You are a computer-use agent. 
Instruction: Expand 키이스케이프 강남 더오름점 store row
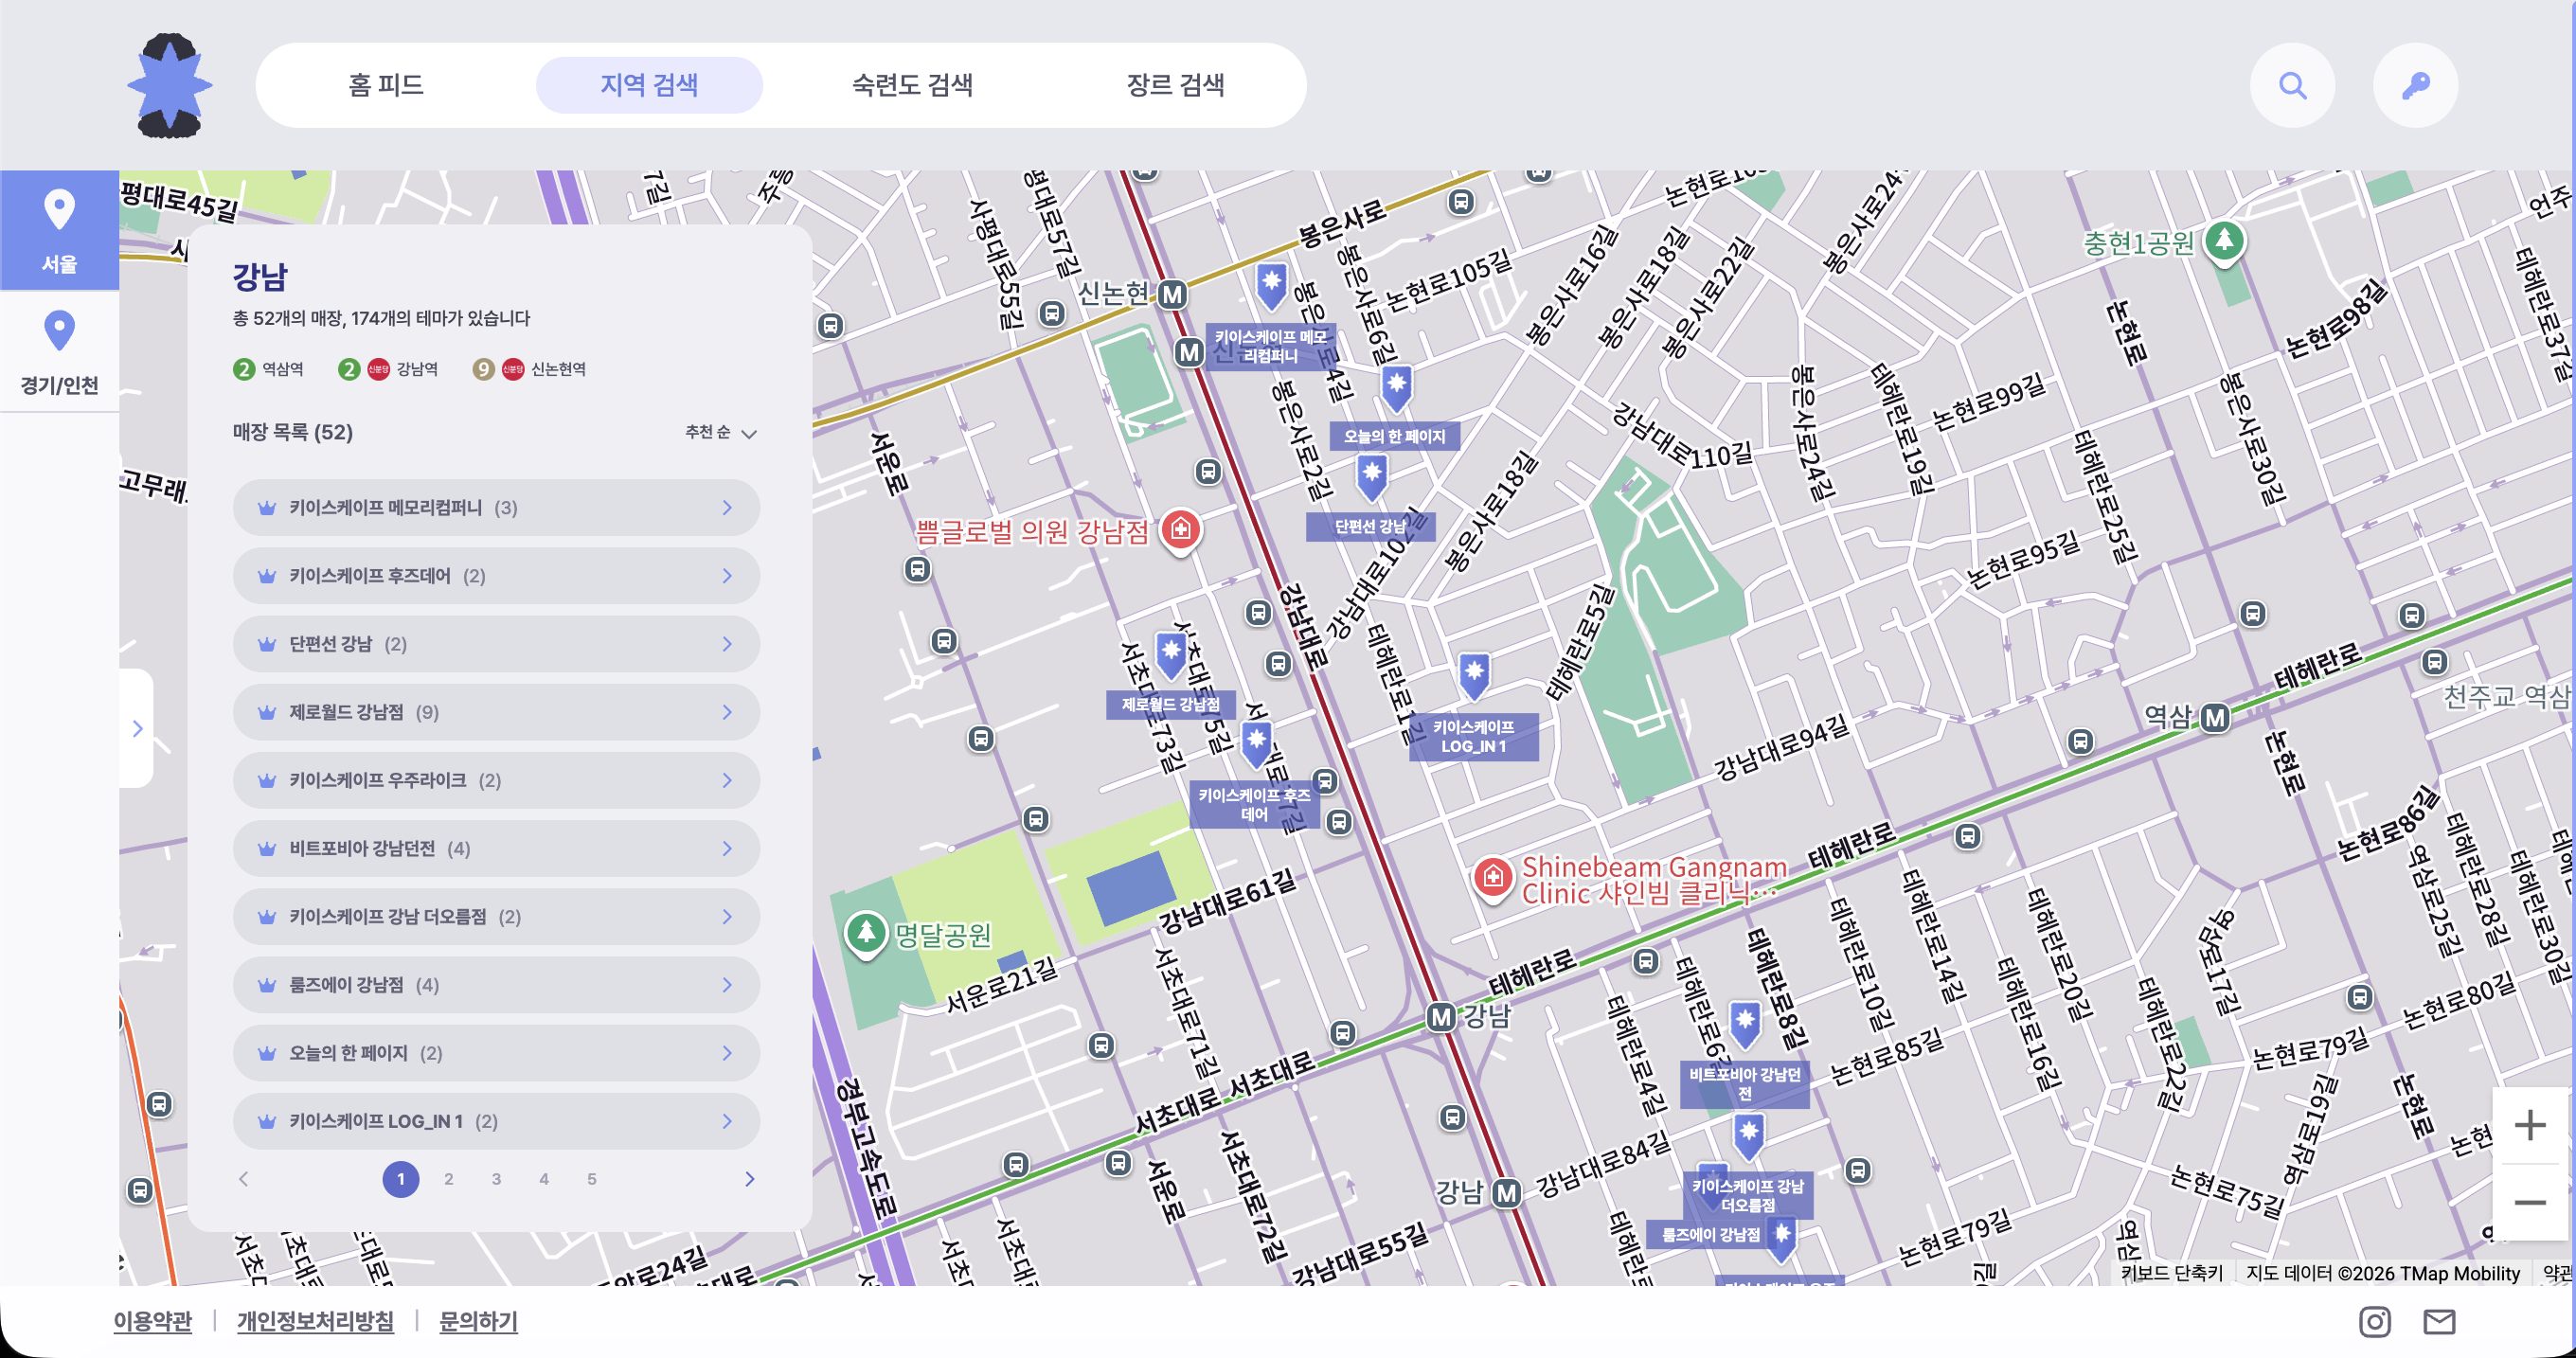(x=496, y=916)
